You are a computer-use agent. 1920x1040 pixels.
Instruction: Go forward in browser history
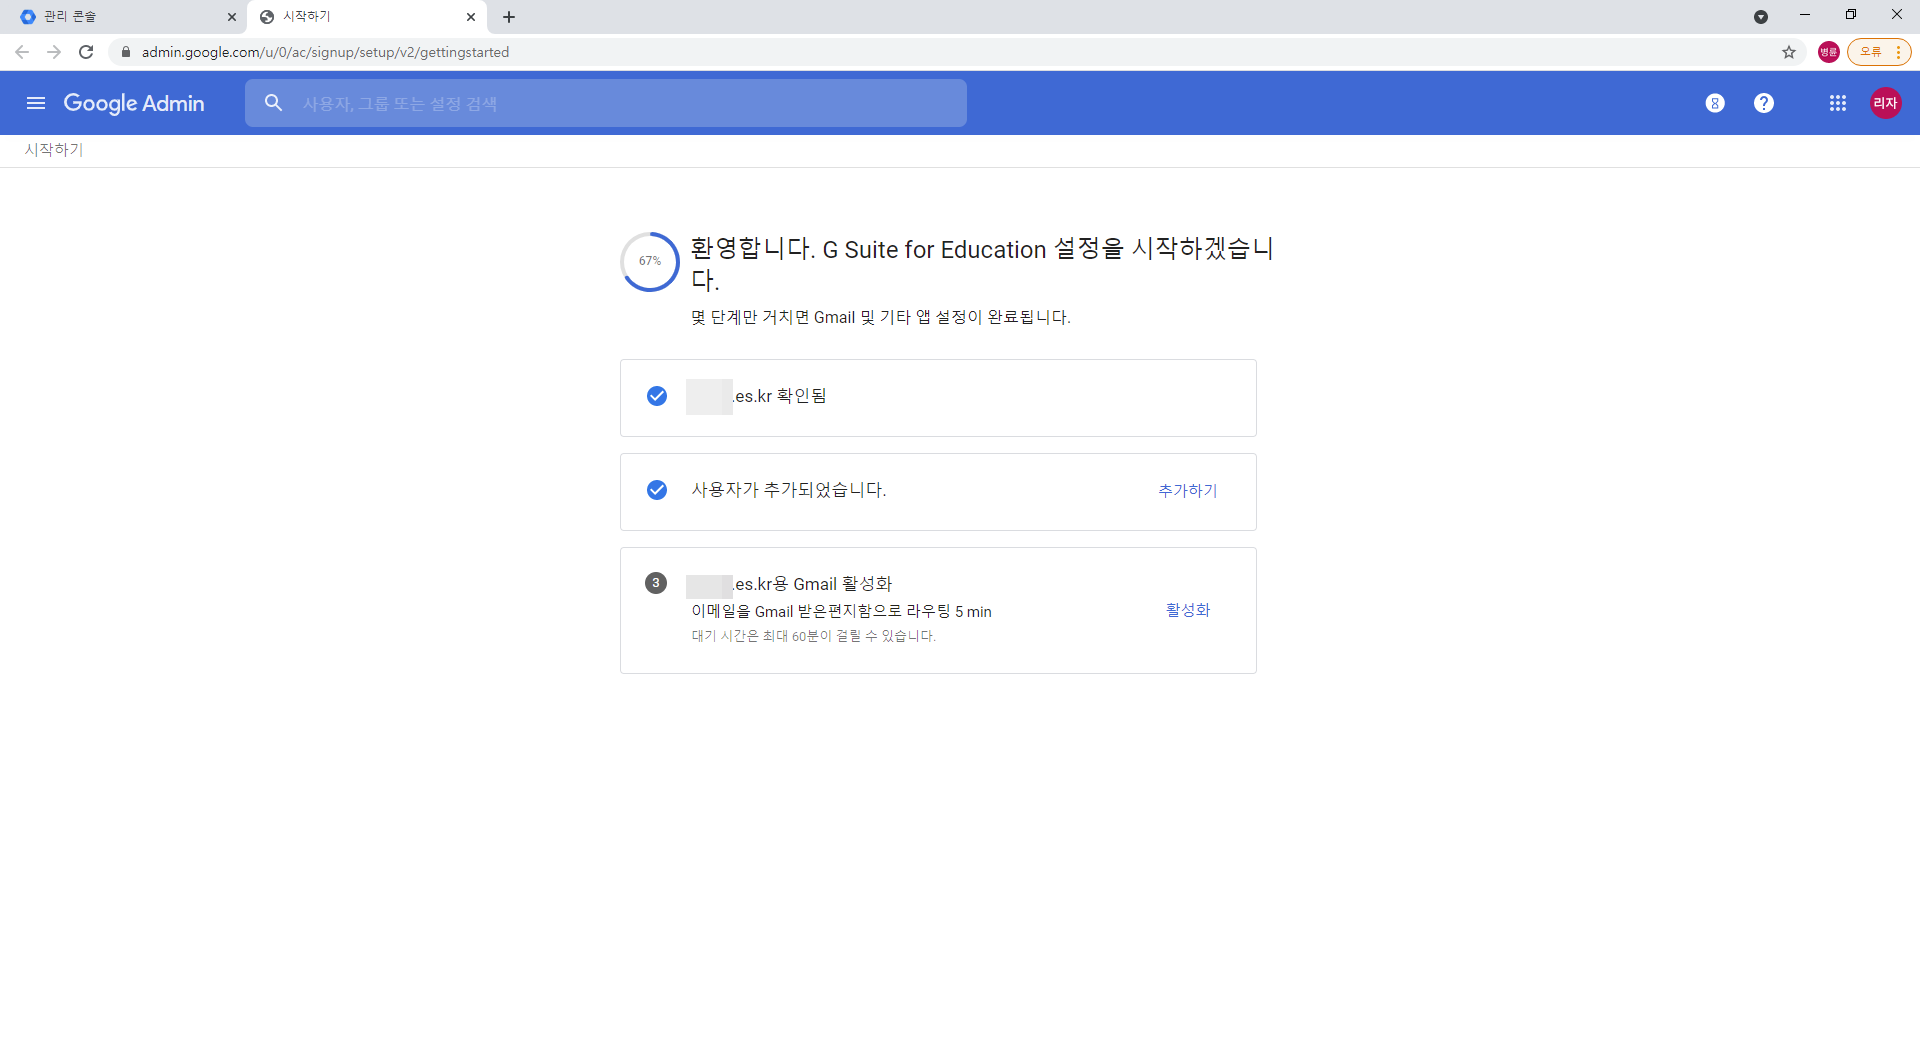(x=54, y=52)
